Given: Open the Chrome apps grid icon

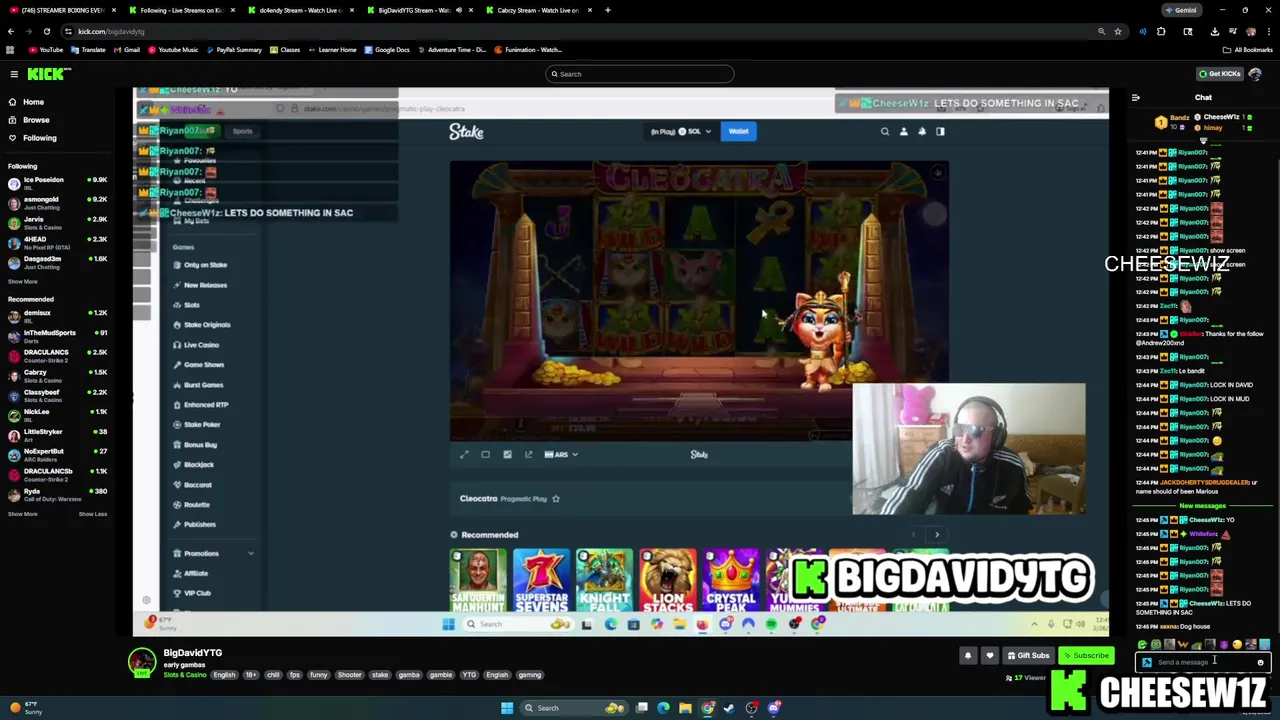Looking at the screenshot, I should pyautogui.click(x=10, y=49).
